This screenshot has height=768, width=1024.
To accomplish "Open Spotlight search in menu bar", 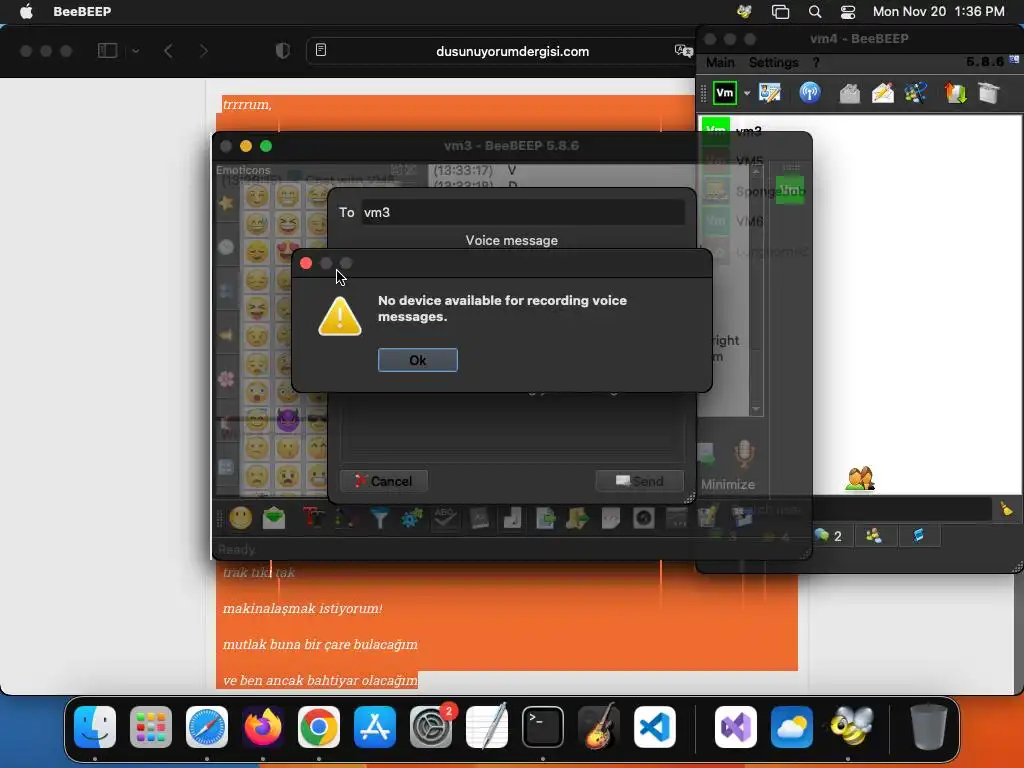I will 814,11.
